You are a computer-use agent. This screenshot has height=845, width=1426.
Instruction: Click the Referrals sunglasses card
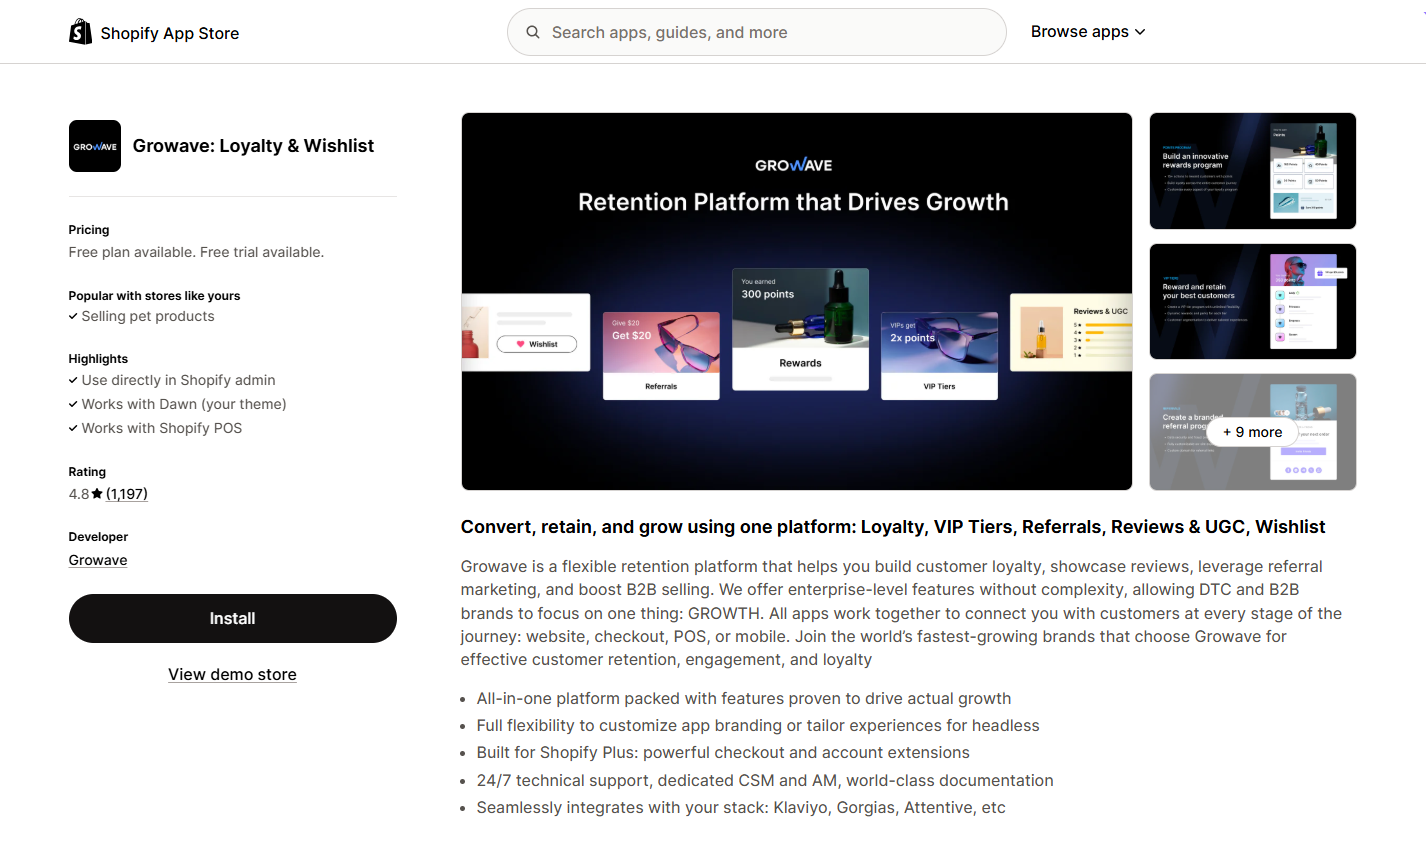pyautogui.click(x=661, y=355)
